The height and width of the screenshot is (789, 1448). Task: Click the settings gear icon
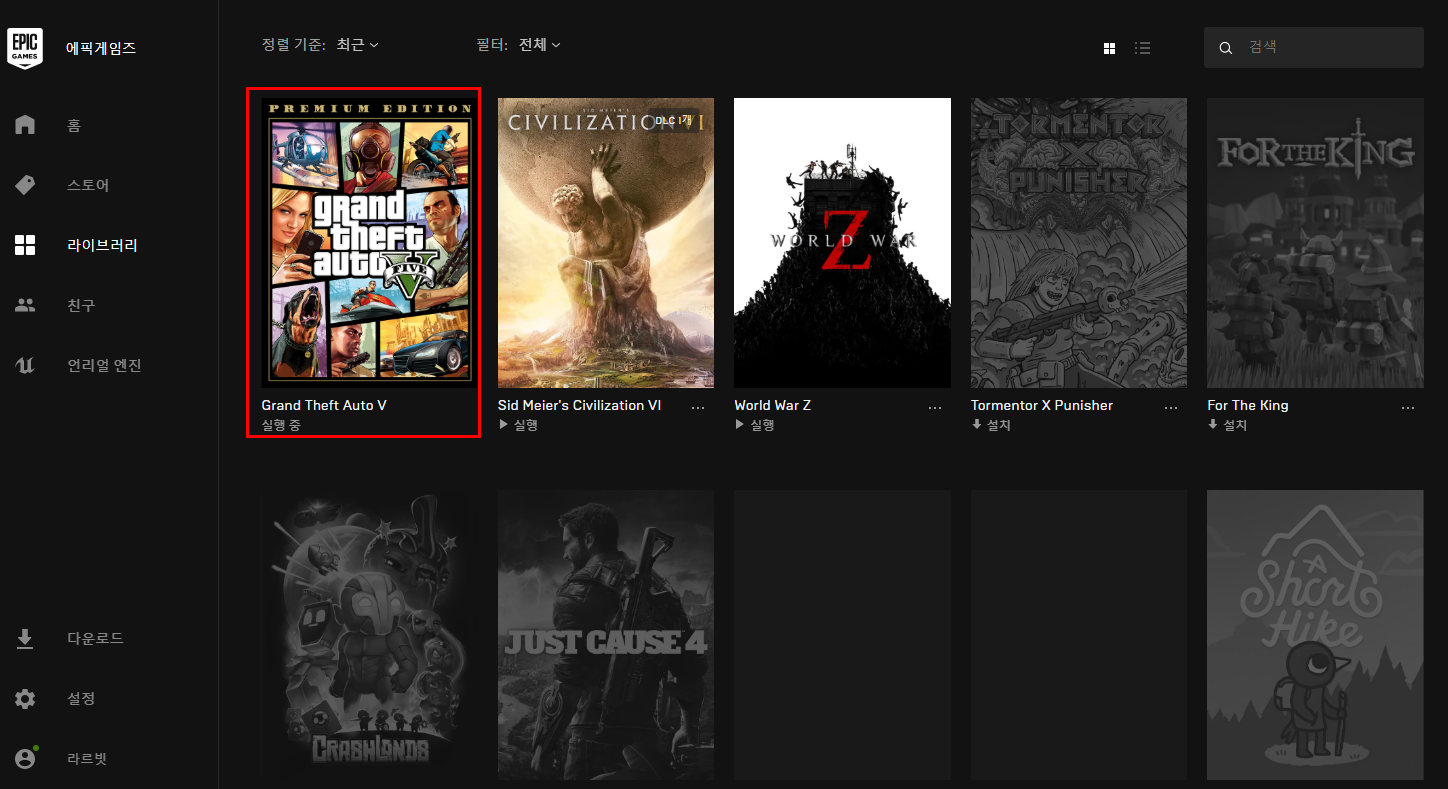pos(25,698)
